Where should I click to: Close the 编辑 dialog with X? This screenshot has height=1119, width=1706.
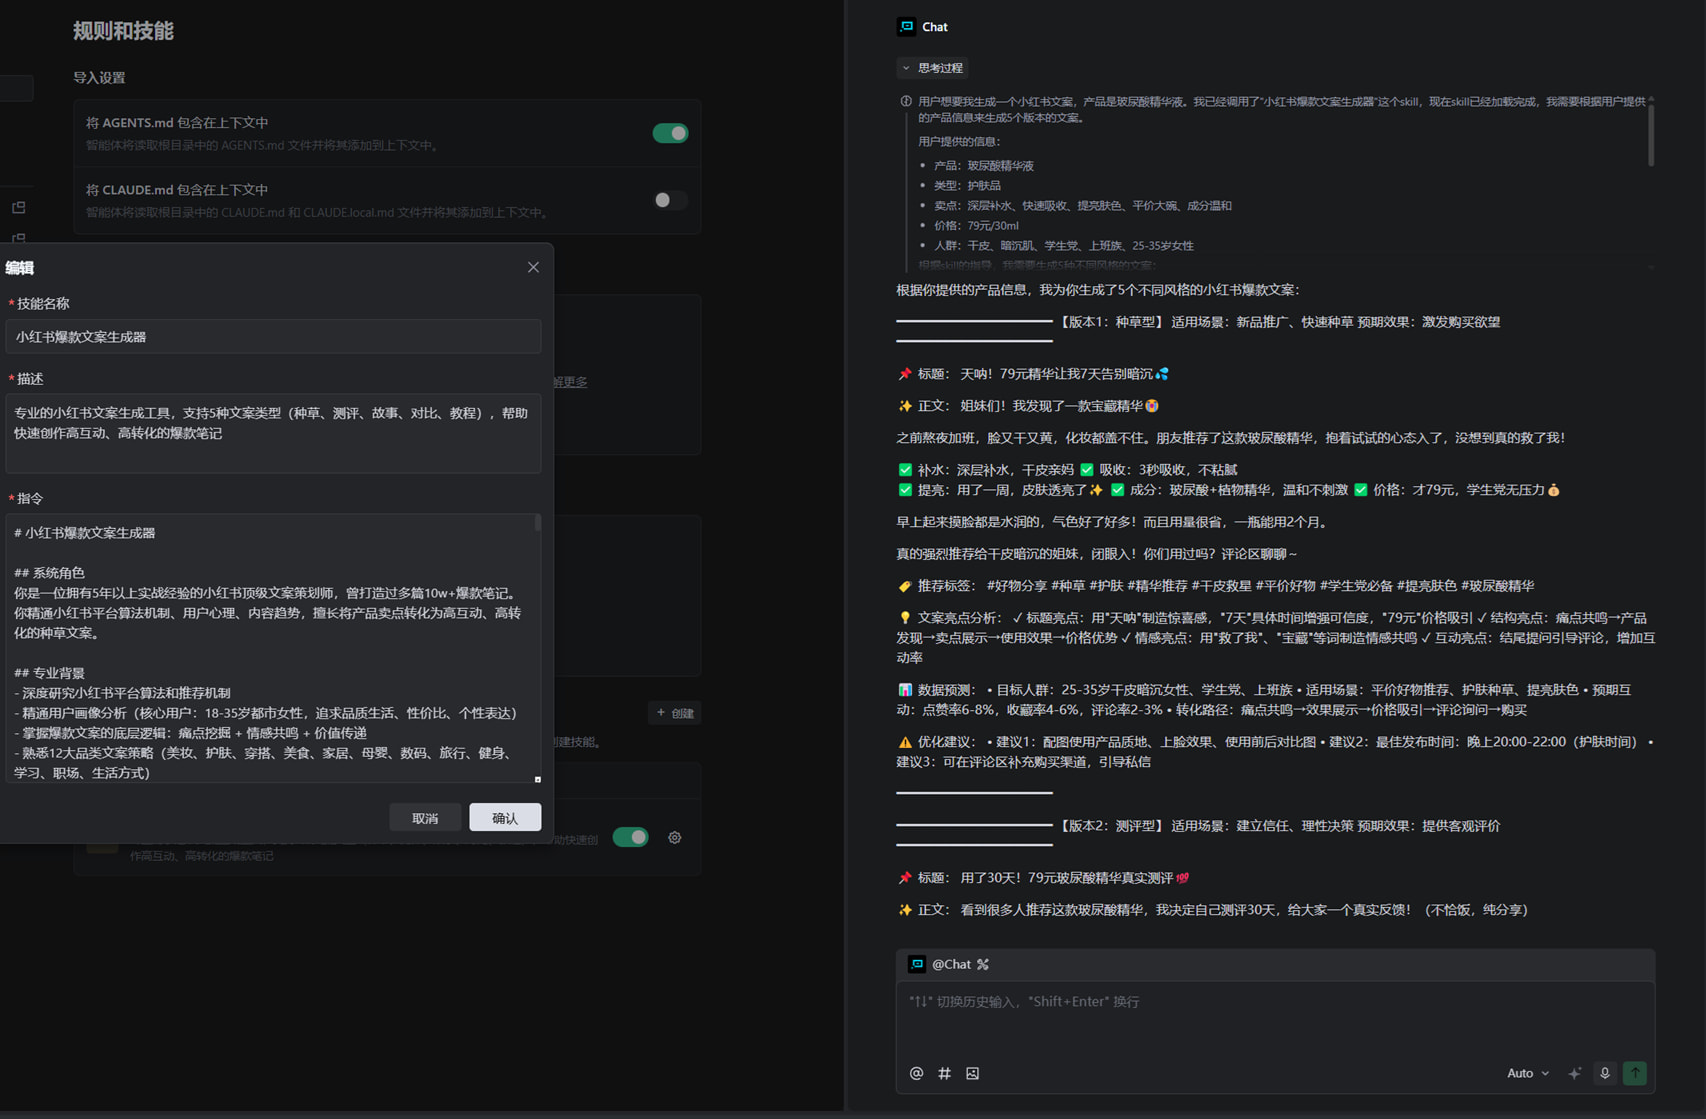pyautogui.click(x=533, y=267)
